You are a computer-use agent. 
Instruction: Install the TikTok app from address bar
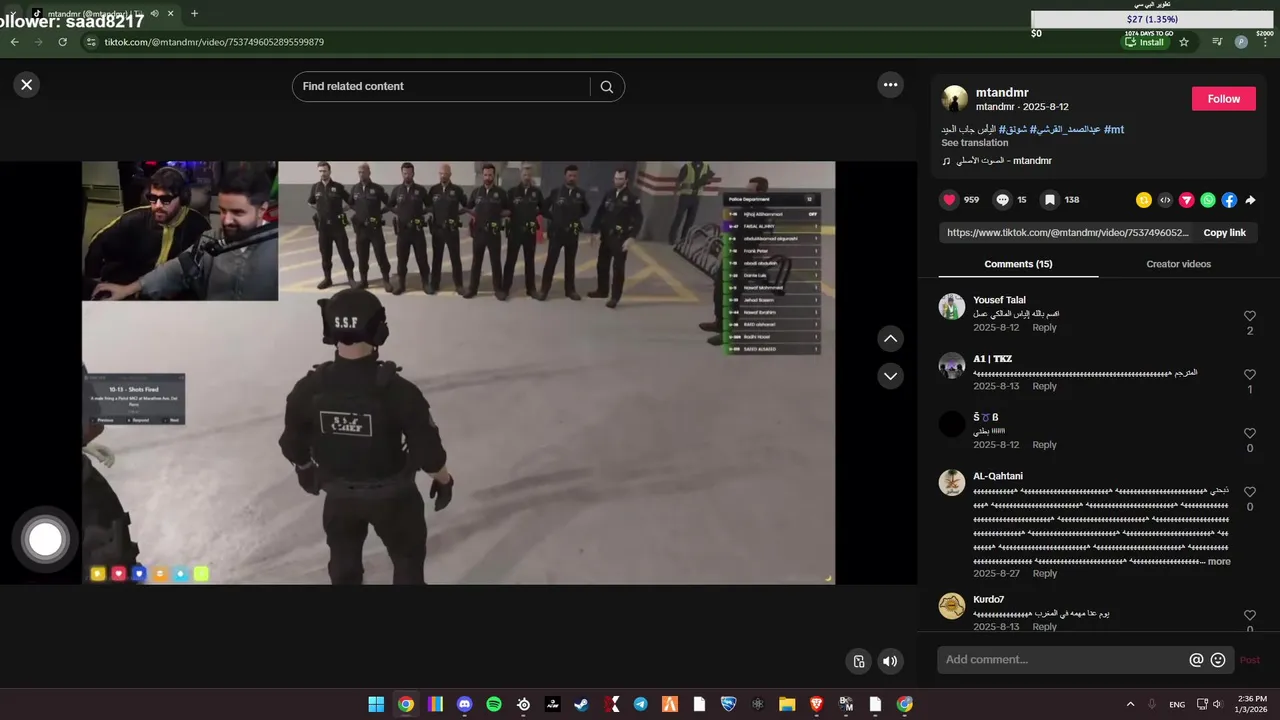pos(1144,42)
